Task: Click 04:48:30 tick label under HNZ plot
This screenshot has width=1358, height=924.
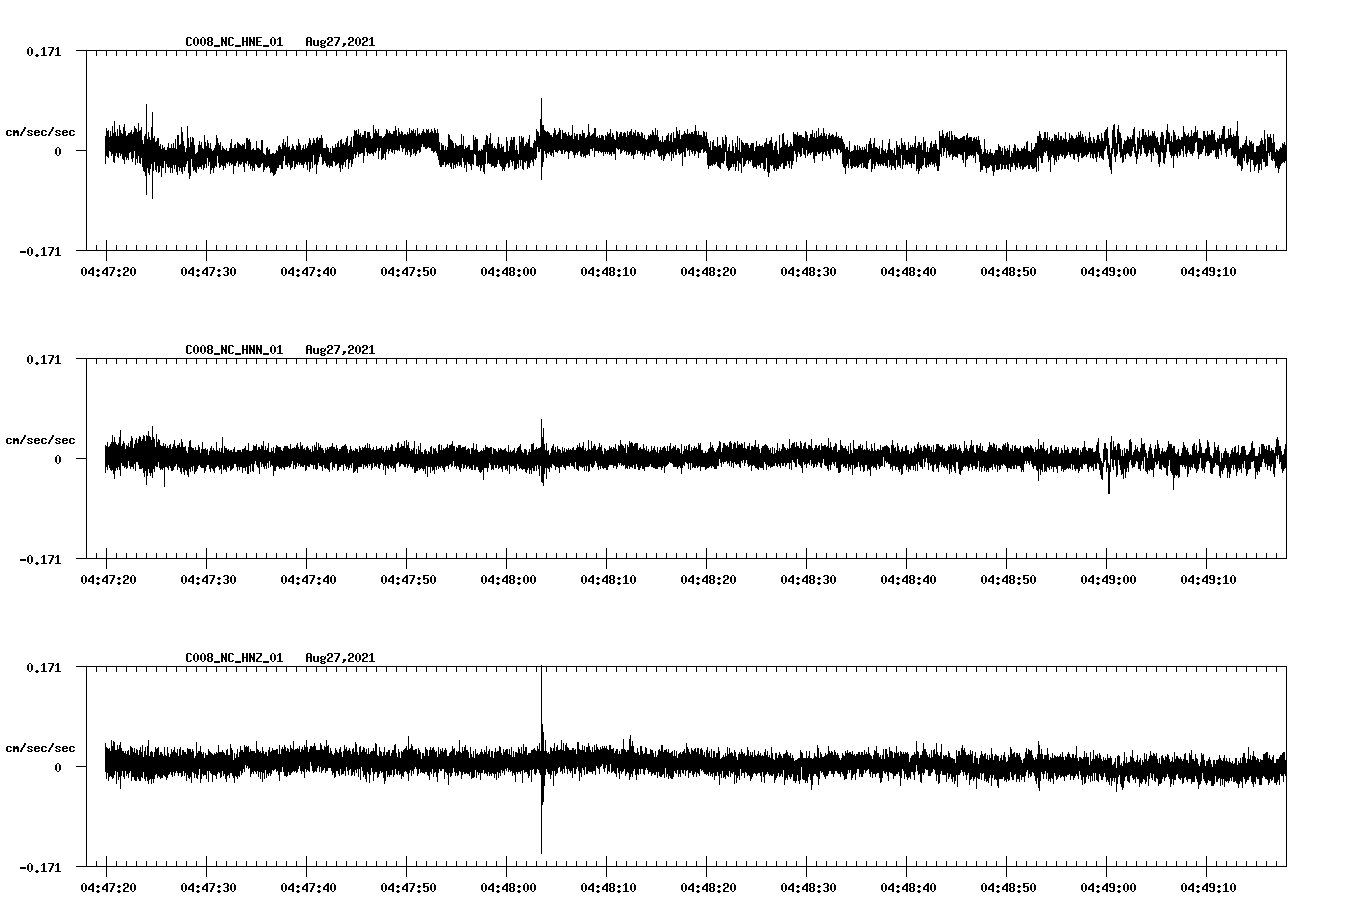Action: click(809, 888)
